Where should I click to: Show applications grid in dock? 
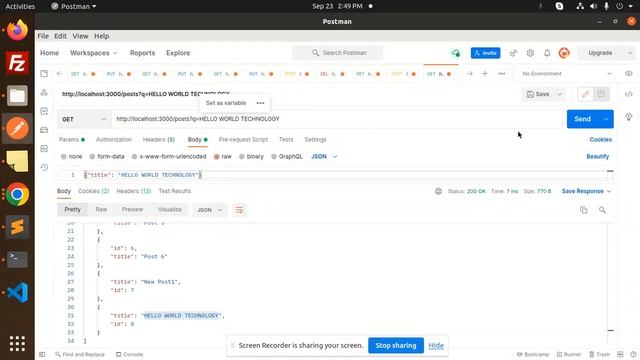(x=17, y=344)
